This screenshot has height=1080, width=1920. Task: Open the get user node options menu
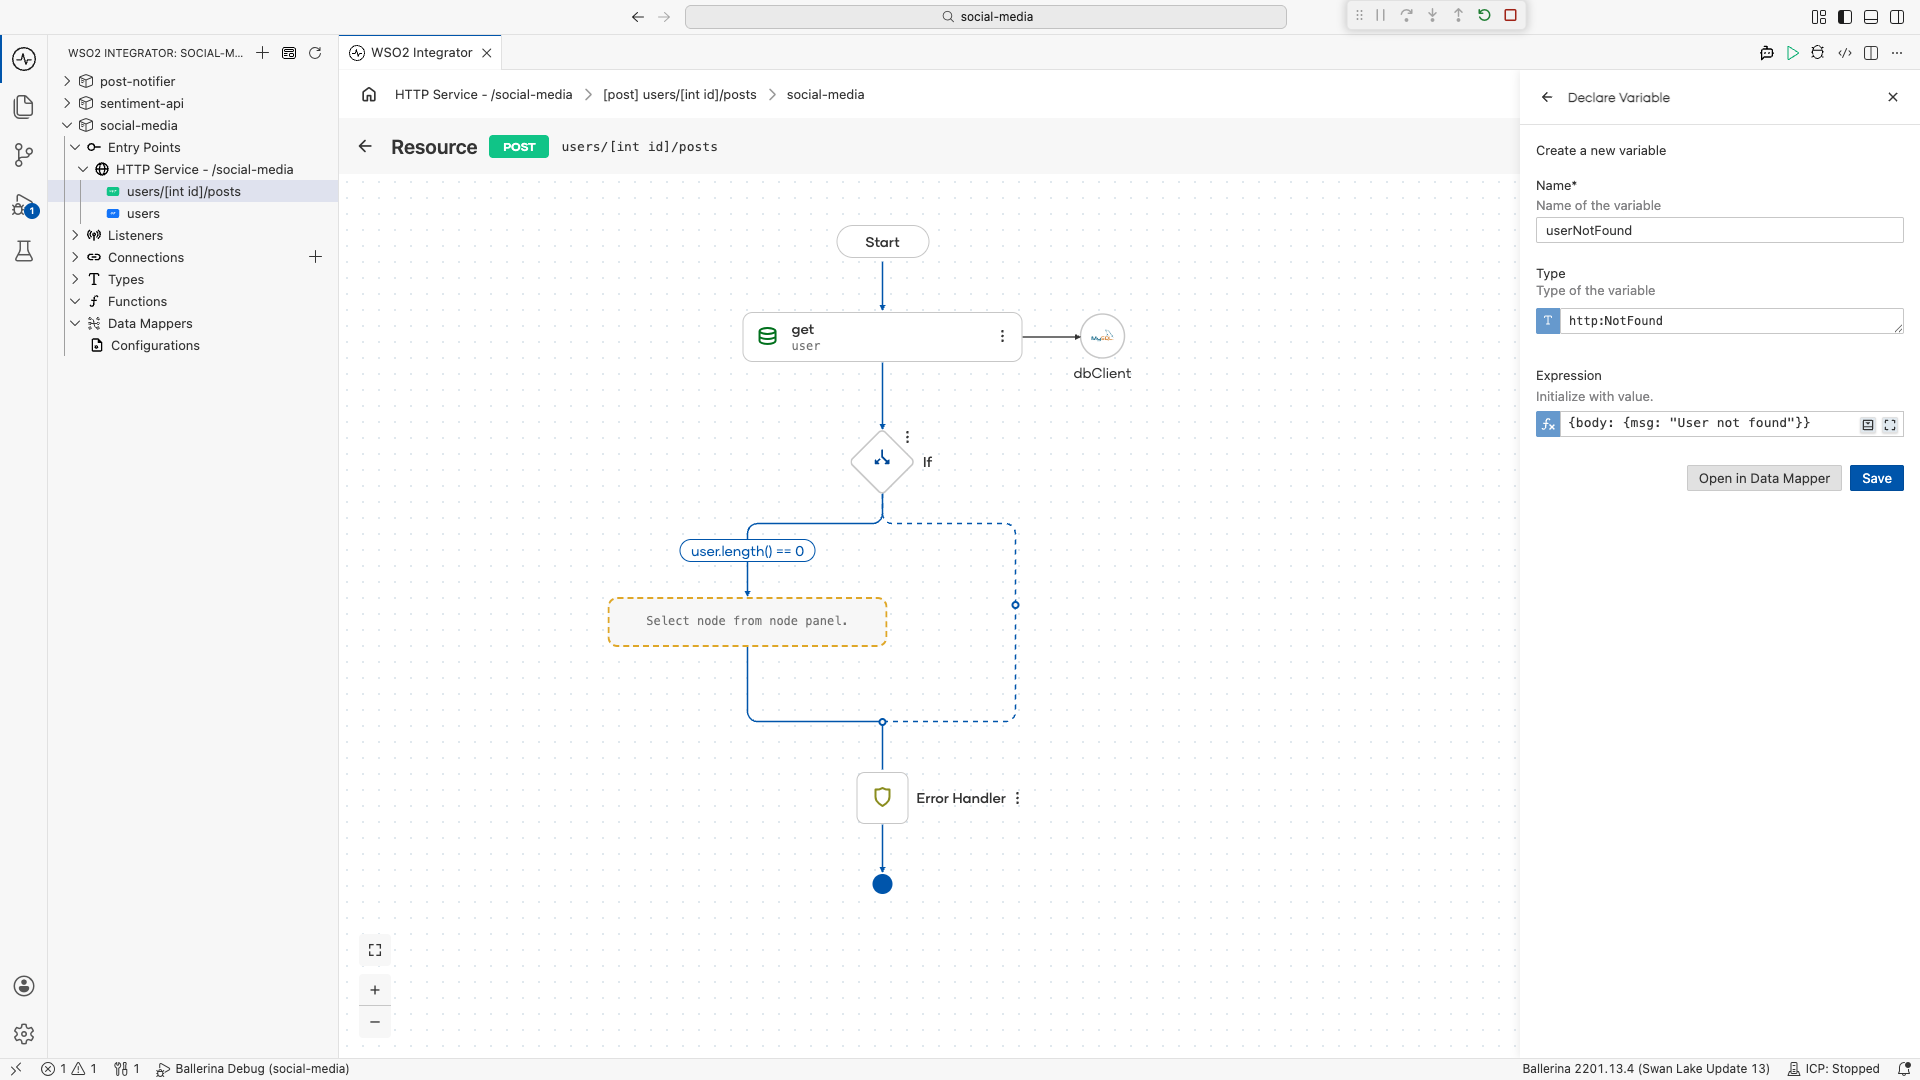coord(1002,336)
